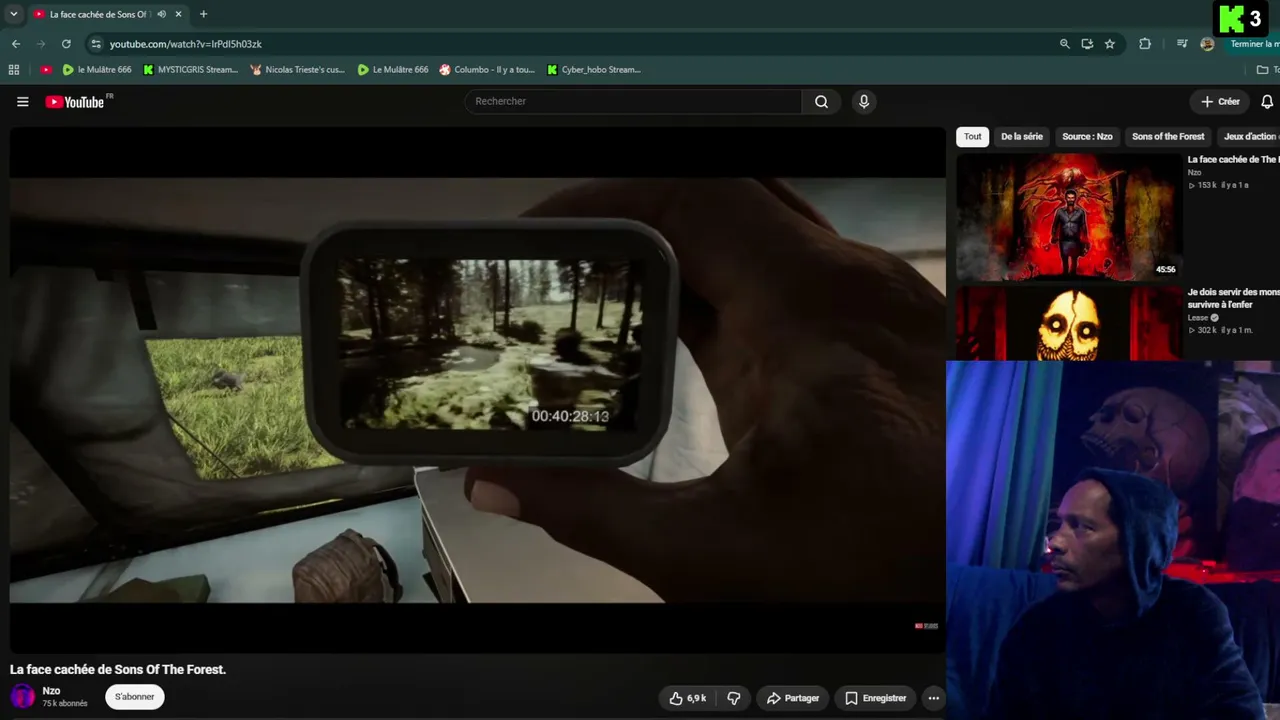The image size is (1280, 720).
Task: Like the video with 6,9 k likes
Action: point(687,698)
